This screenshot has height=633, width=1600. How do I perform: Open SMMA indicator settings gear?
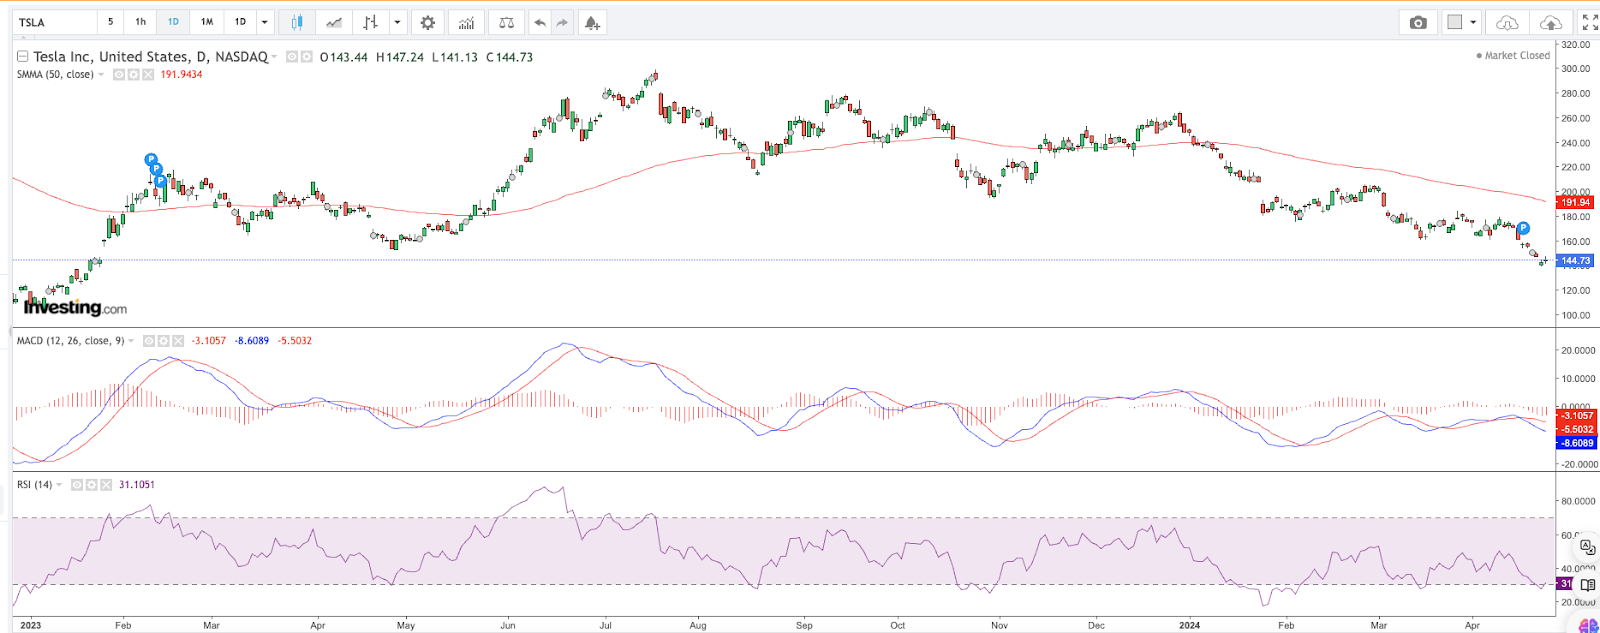coord(133,74)
